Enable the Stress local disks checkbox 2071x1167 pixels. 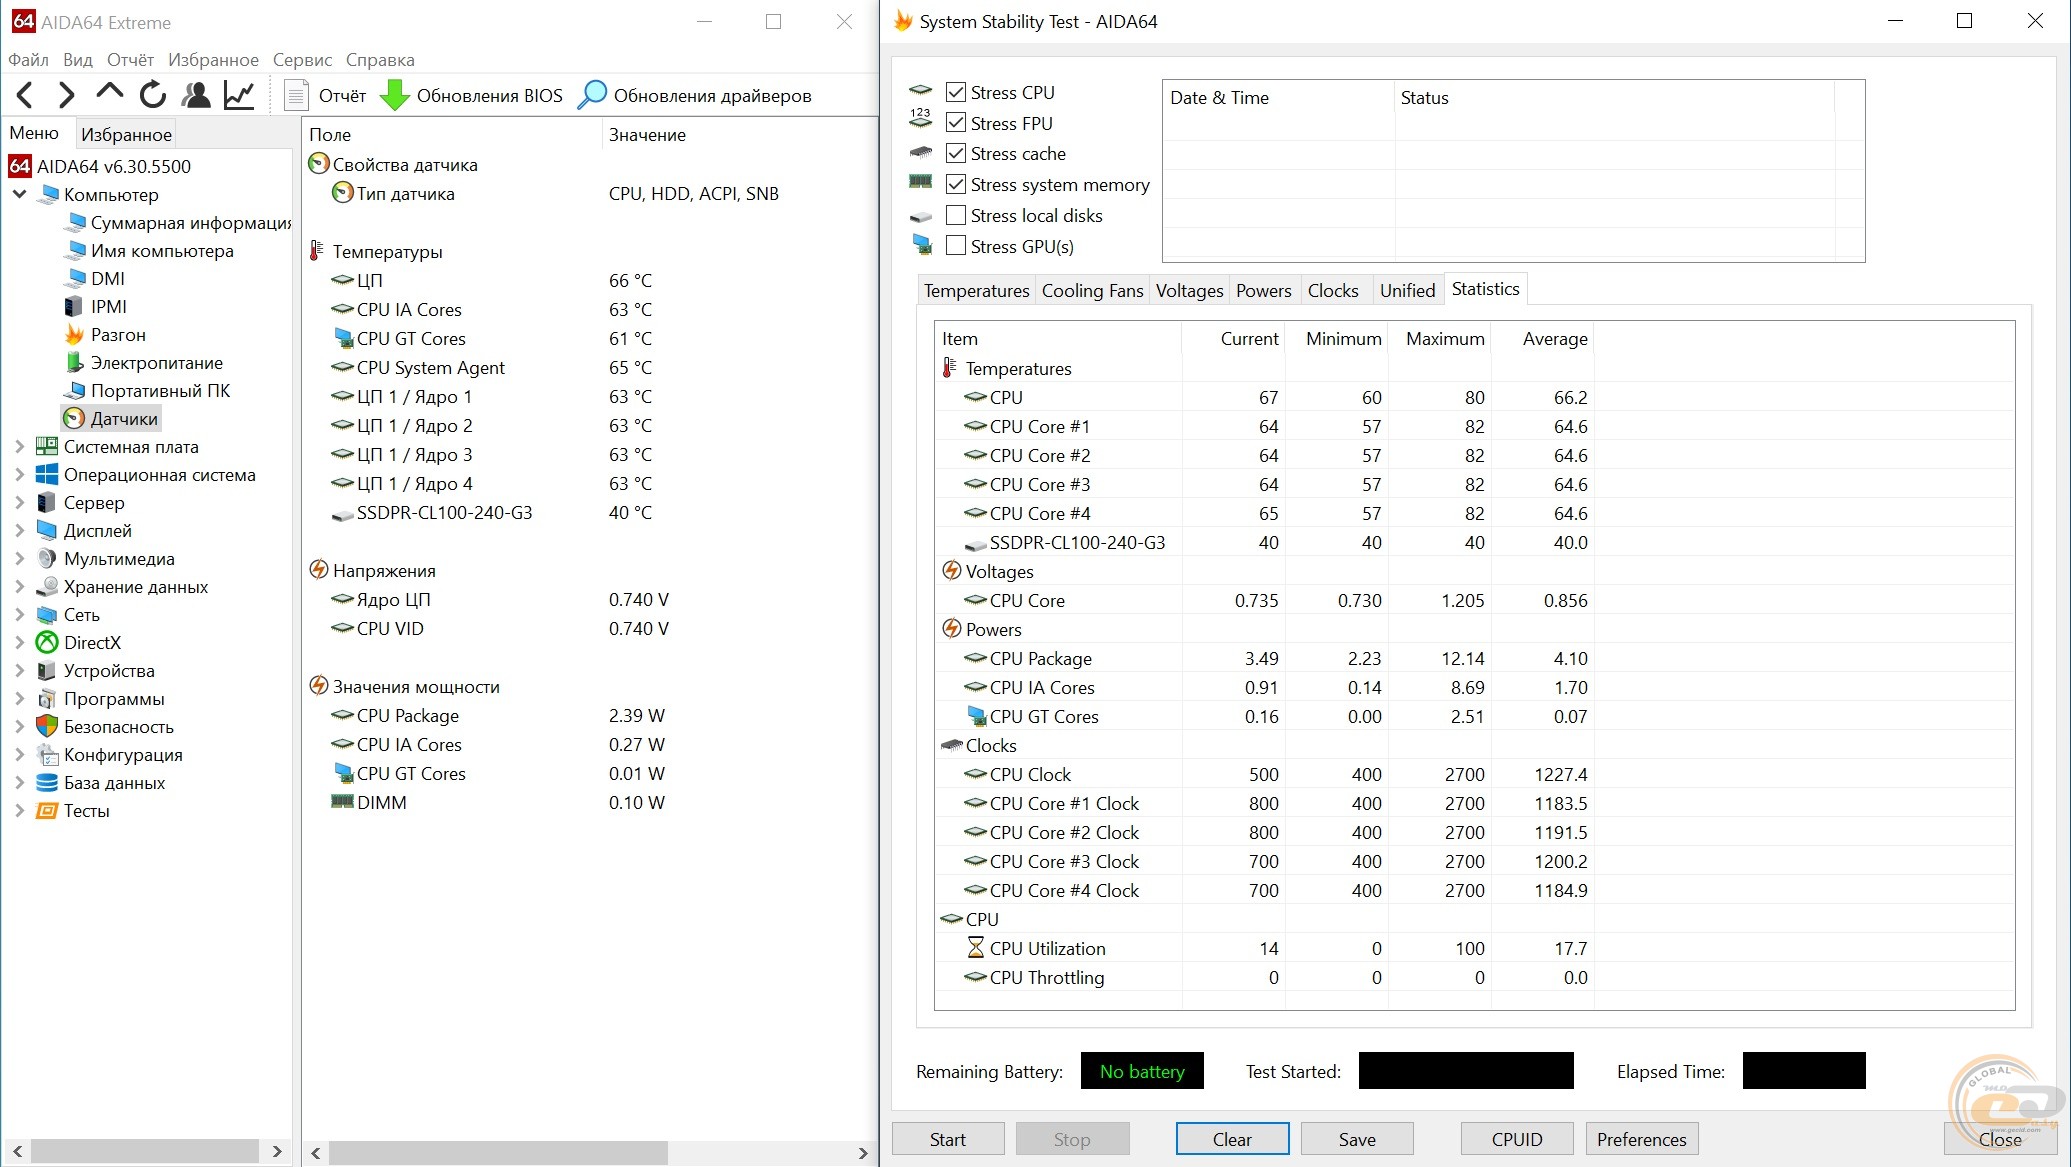[x=956, y=215]
